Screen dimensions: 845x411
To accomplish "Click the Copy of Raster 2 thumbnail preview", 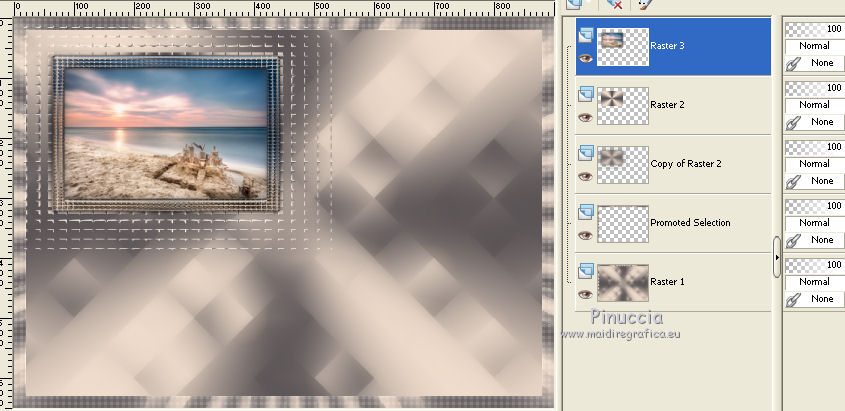I will [623, 165].
